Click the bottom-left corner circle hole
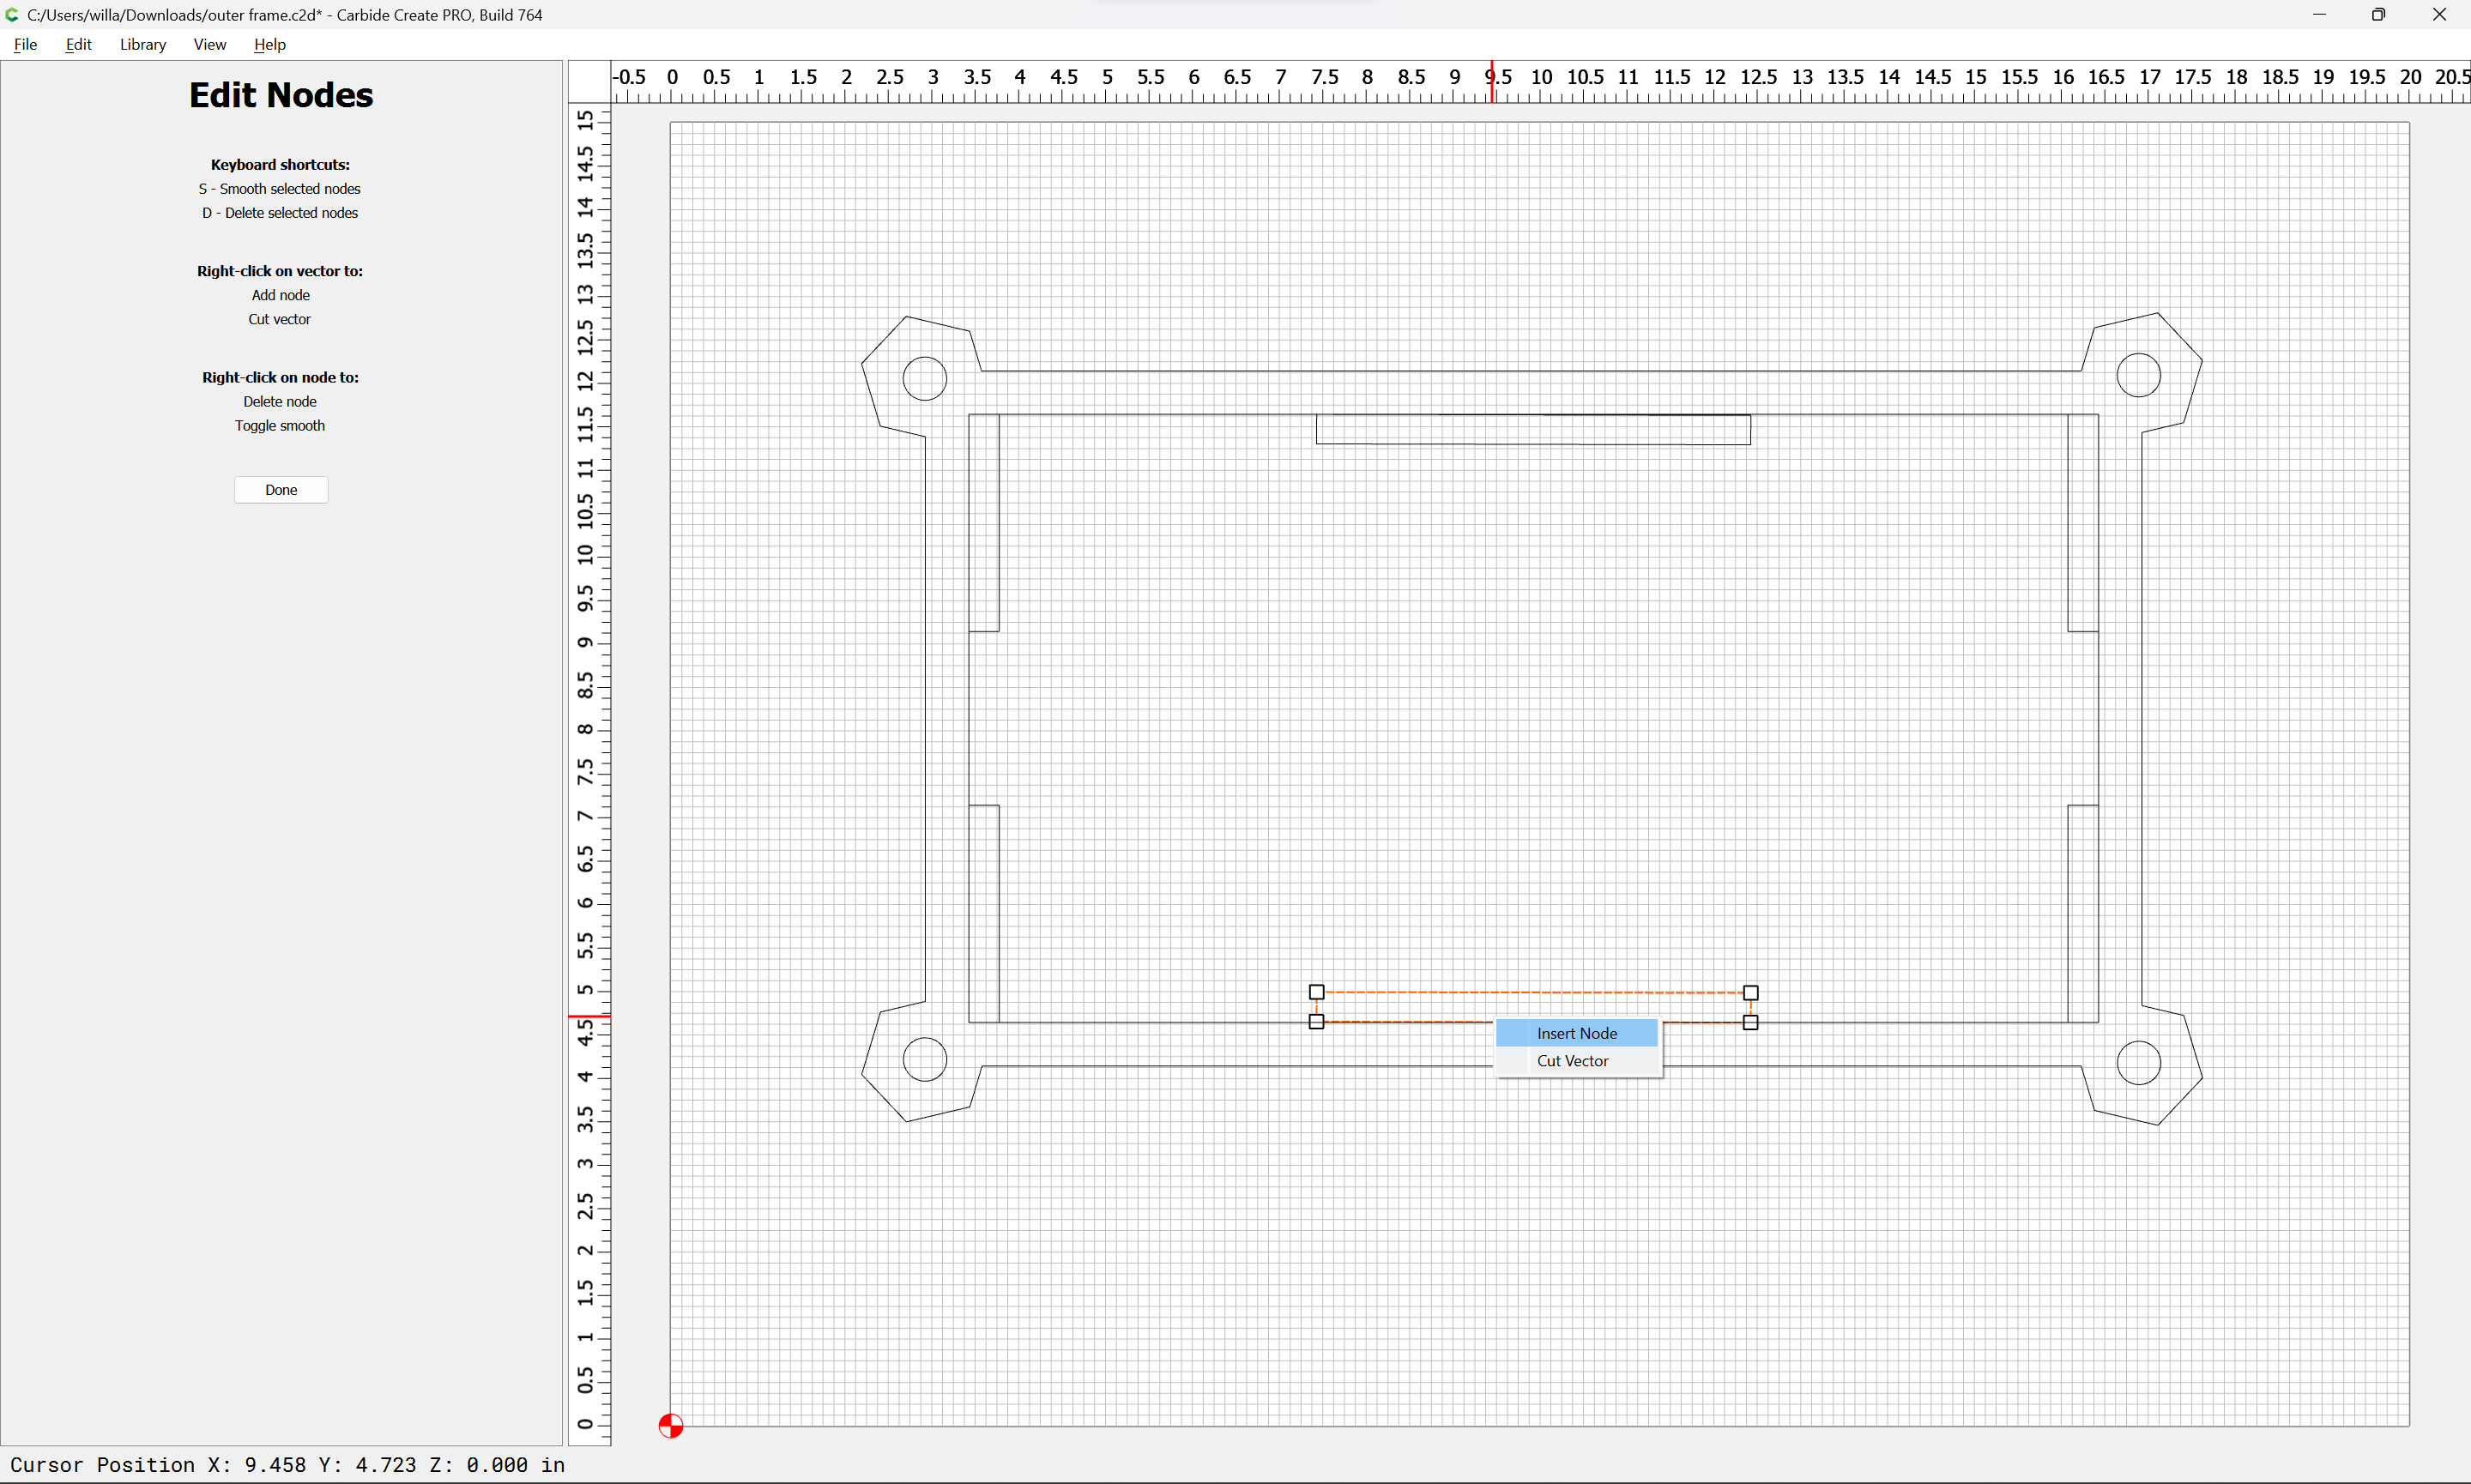The image size is (2471, 1484). pos(925,1060)
